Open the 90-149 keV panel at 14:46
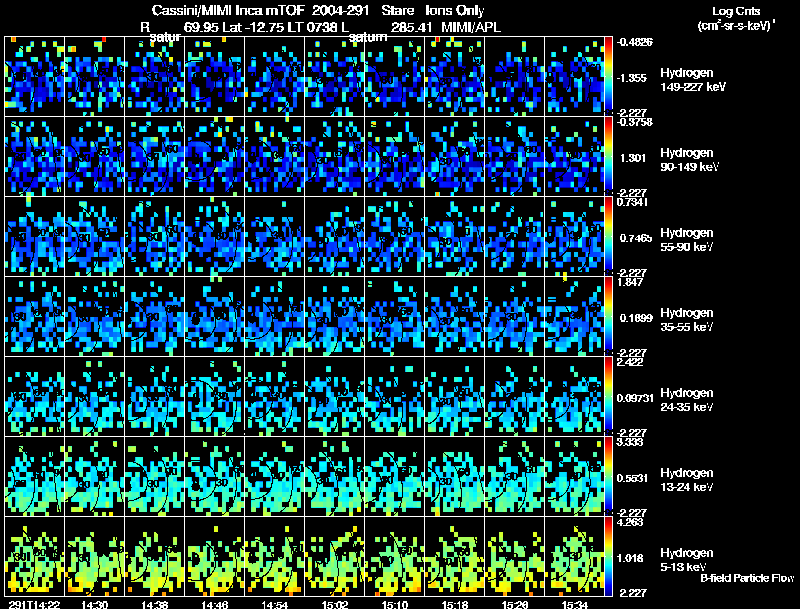Viewport: 800px width, 609px height. pos(214,156)
